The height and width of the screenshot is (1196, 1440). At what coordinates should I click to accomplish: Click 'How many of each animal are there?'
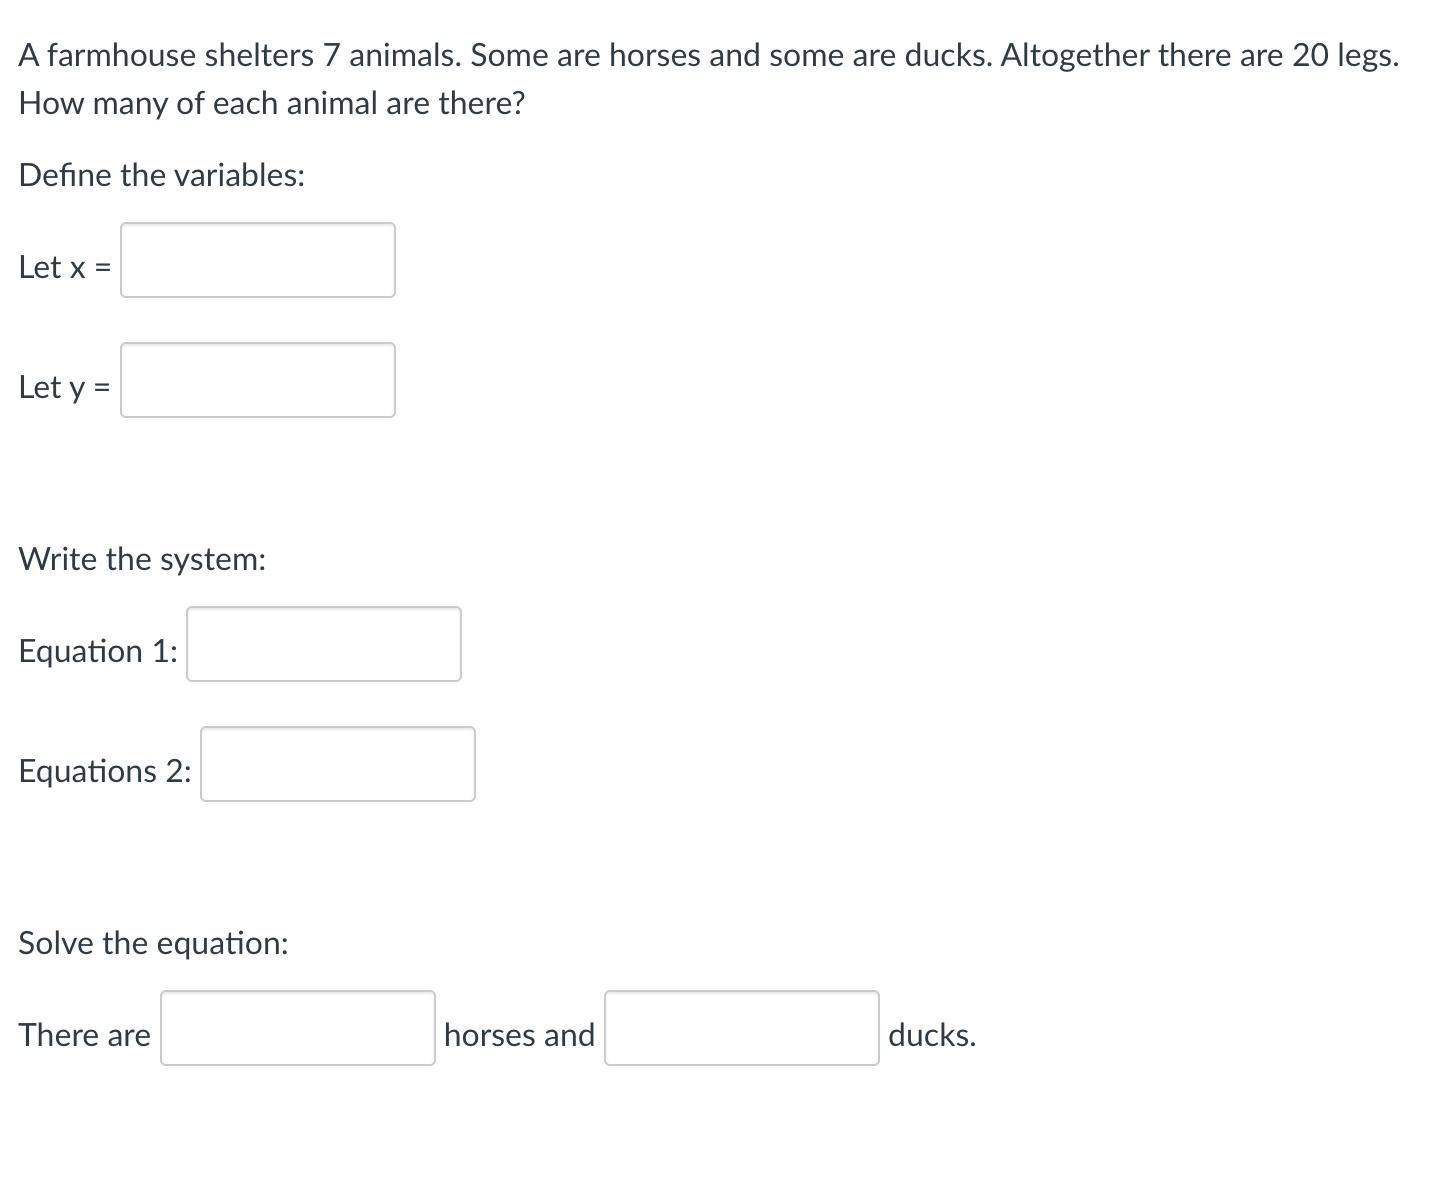[x=272, y=103]
